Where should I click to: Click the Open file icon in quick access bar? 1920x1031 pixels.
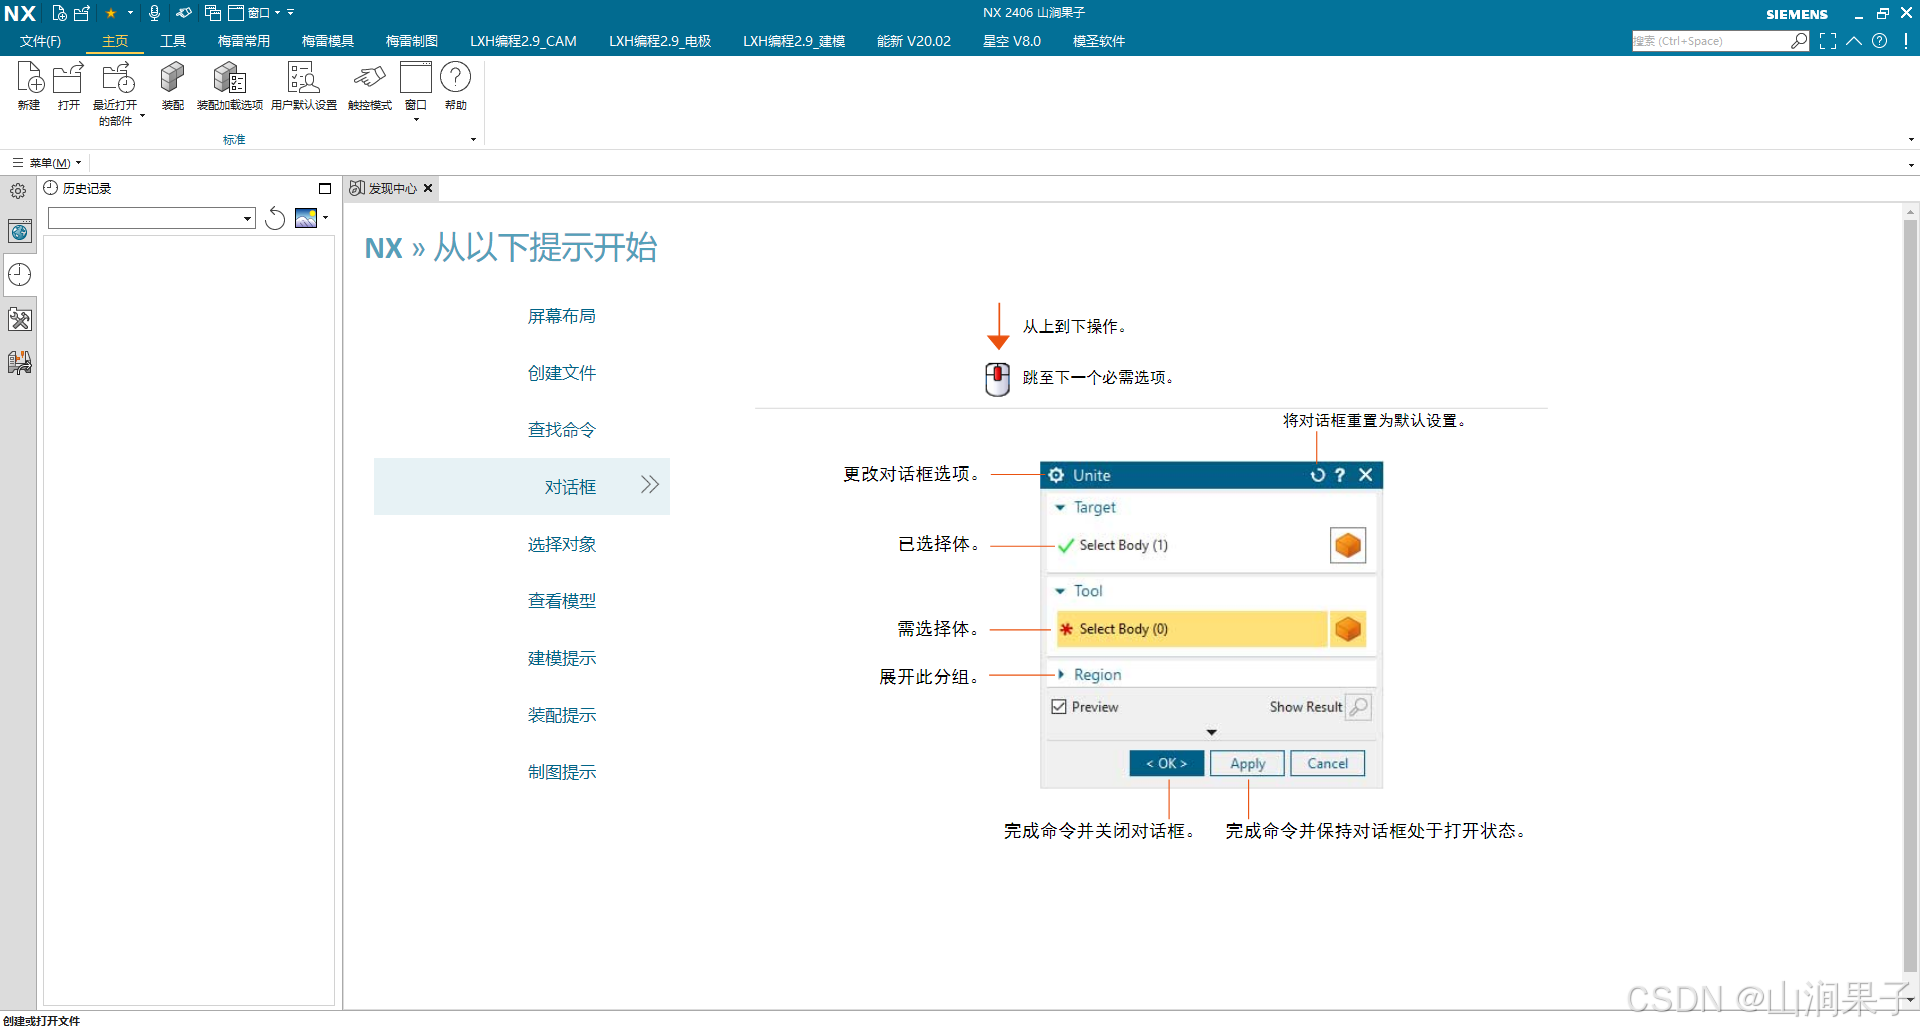[82, 13]
